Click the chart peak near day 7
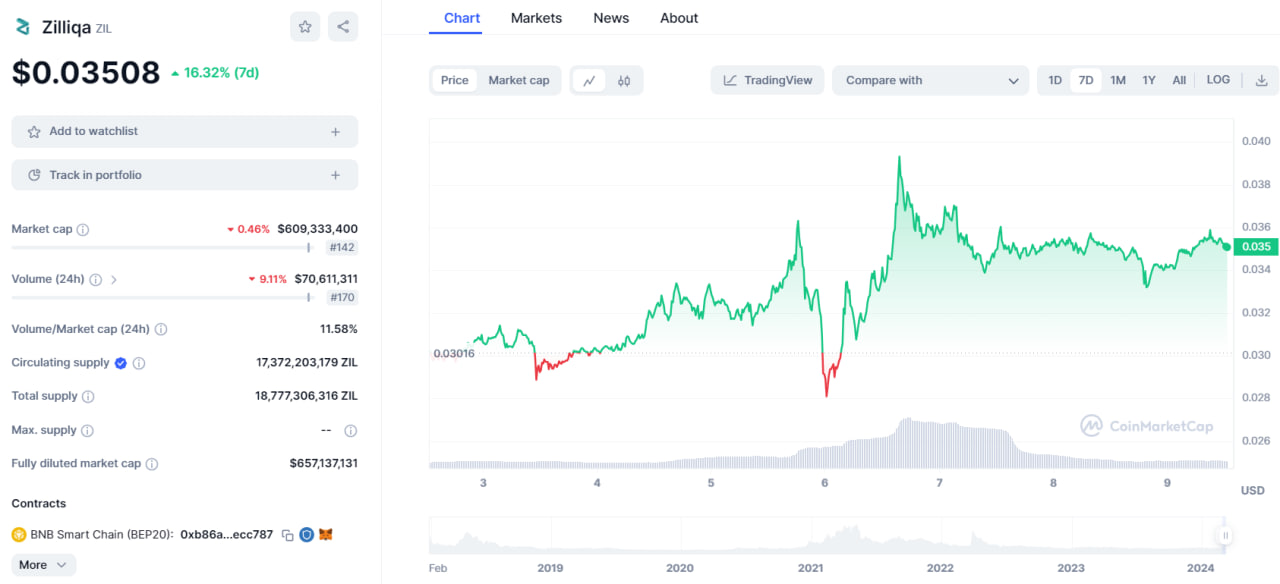The height and width of the screenshot is (584, 1280). (900, 157)
